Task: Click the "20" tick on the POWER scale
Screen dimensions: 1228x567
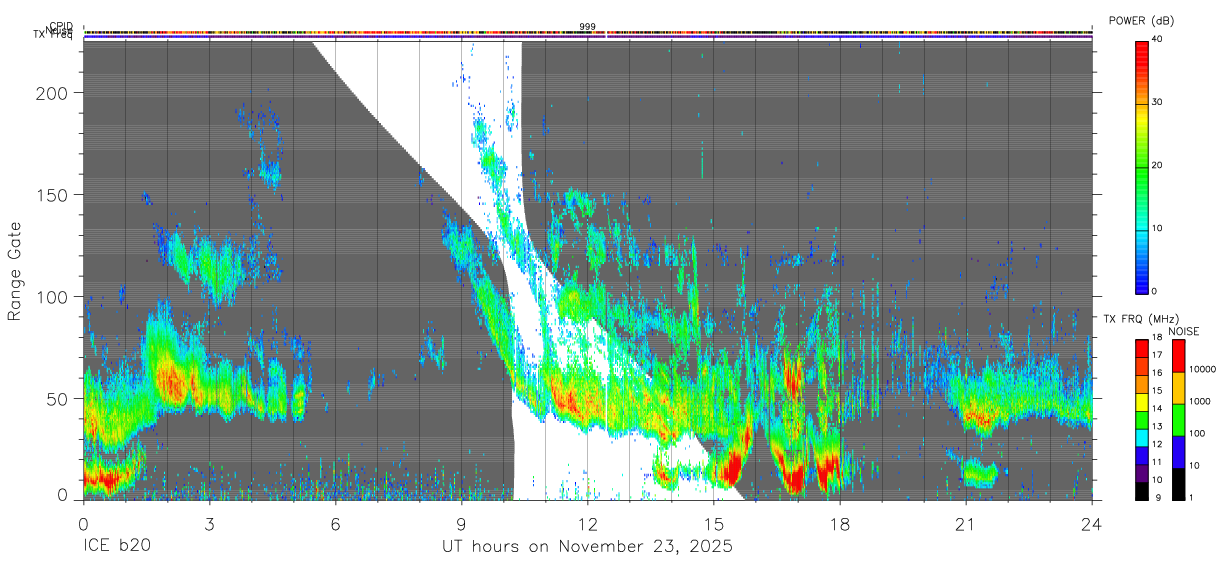Action: (1158, 166)
